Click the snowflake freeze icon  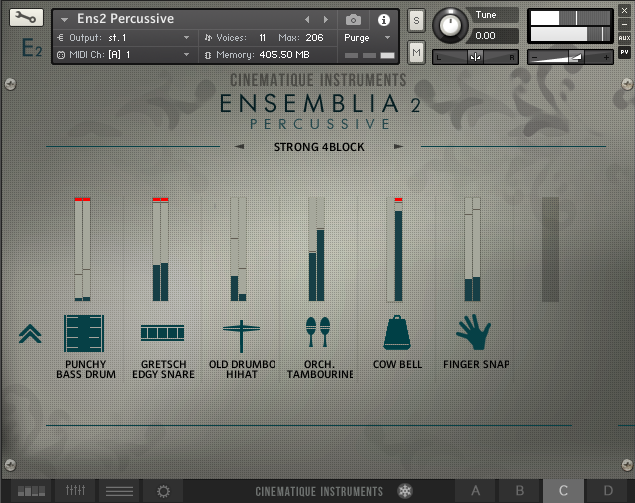coord(405,491)
